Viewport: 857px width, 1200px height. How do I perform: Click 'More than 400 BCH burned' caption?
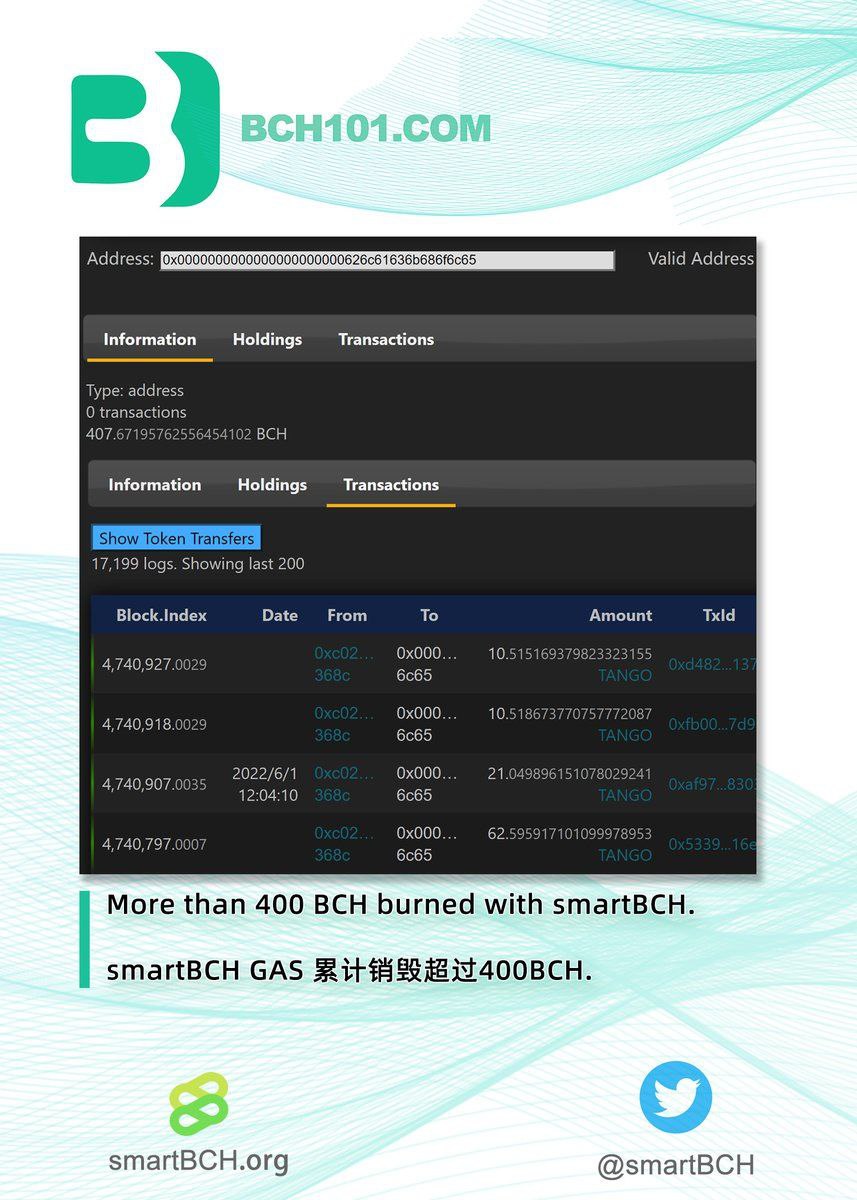click(401, 904)
